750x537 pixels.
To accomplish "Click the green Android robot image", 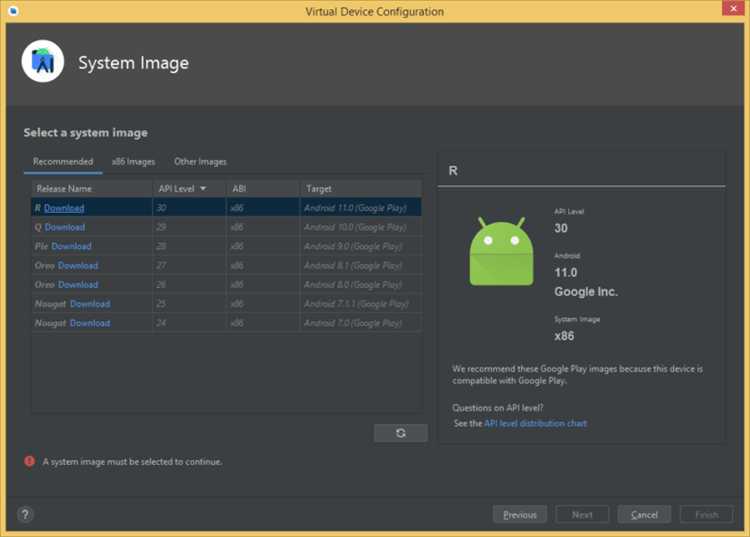I will (x=501, y=252).
